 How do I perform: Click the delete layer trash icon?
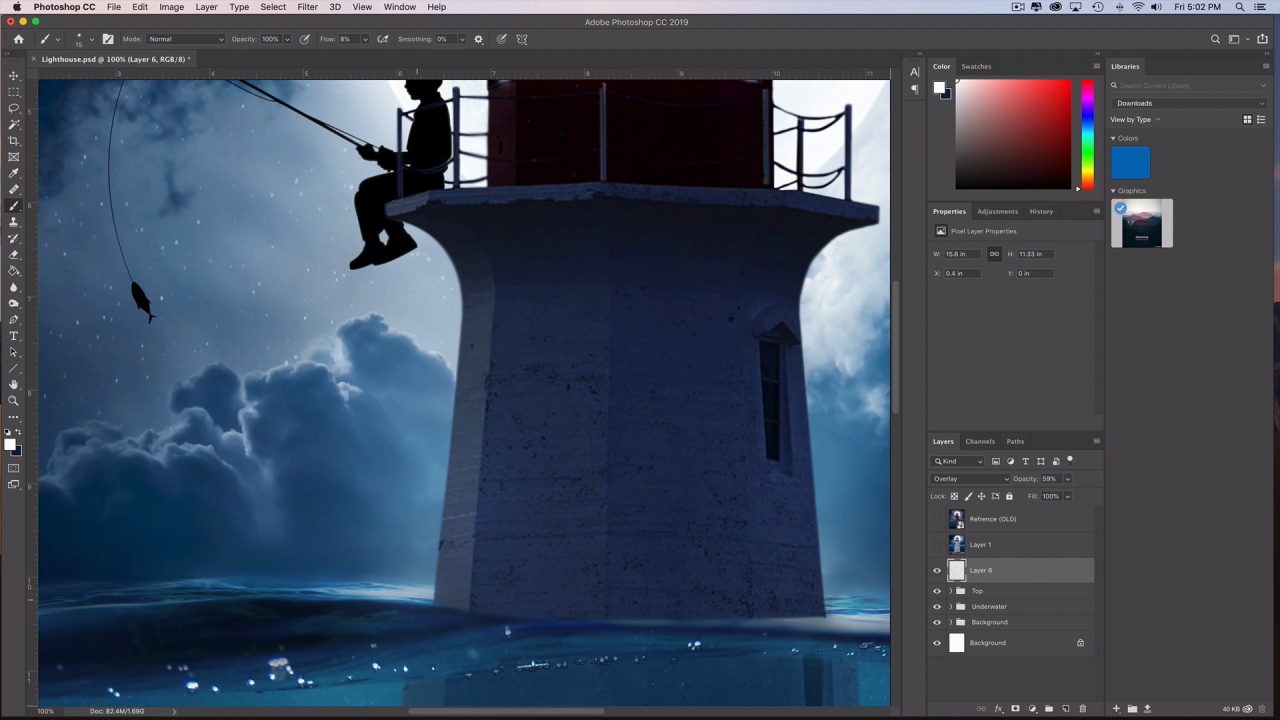[x=1082, y=709]
